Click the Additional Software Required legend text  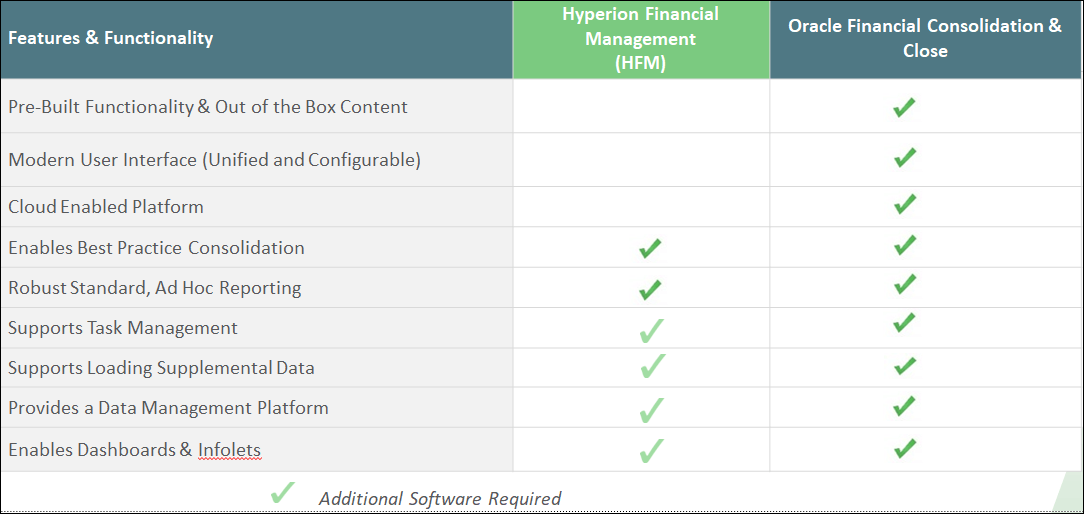coord(440,498)
